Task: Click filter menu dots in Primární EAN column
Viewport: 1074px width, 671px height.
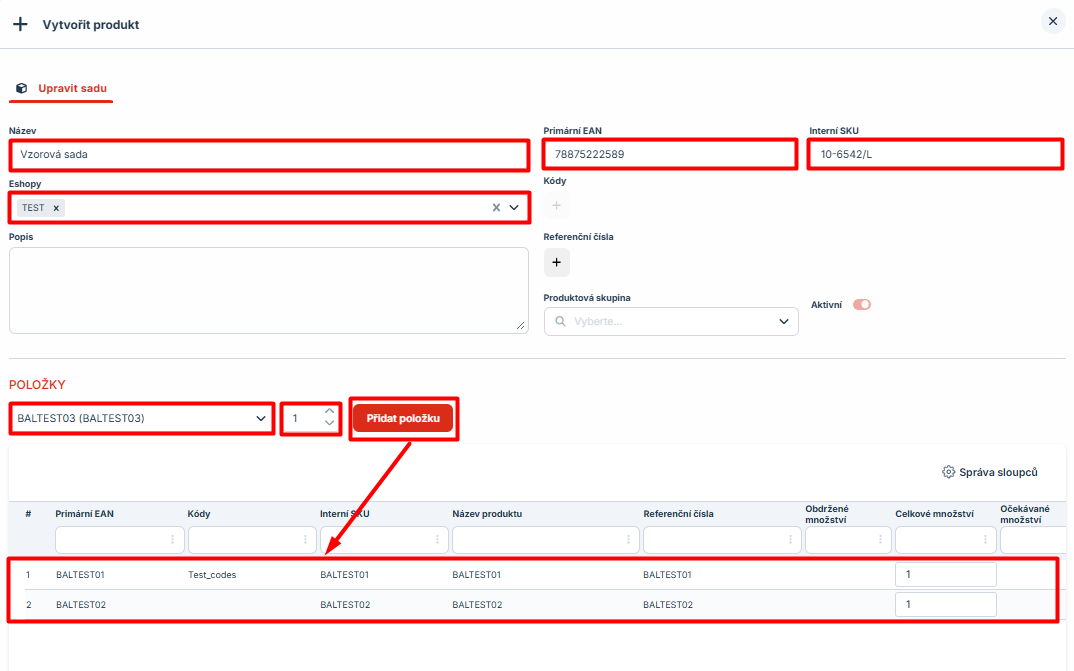Action: pos(172,540)
